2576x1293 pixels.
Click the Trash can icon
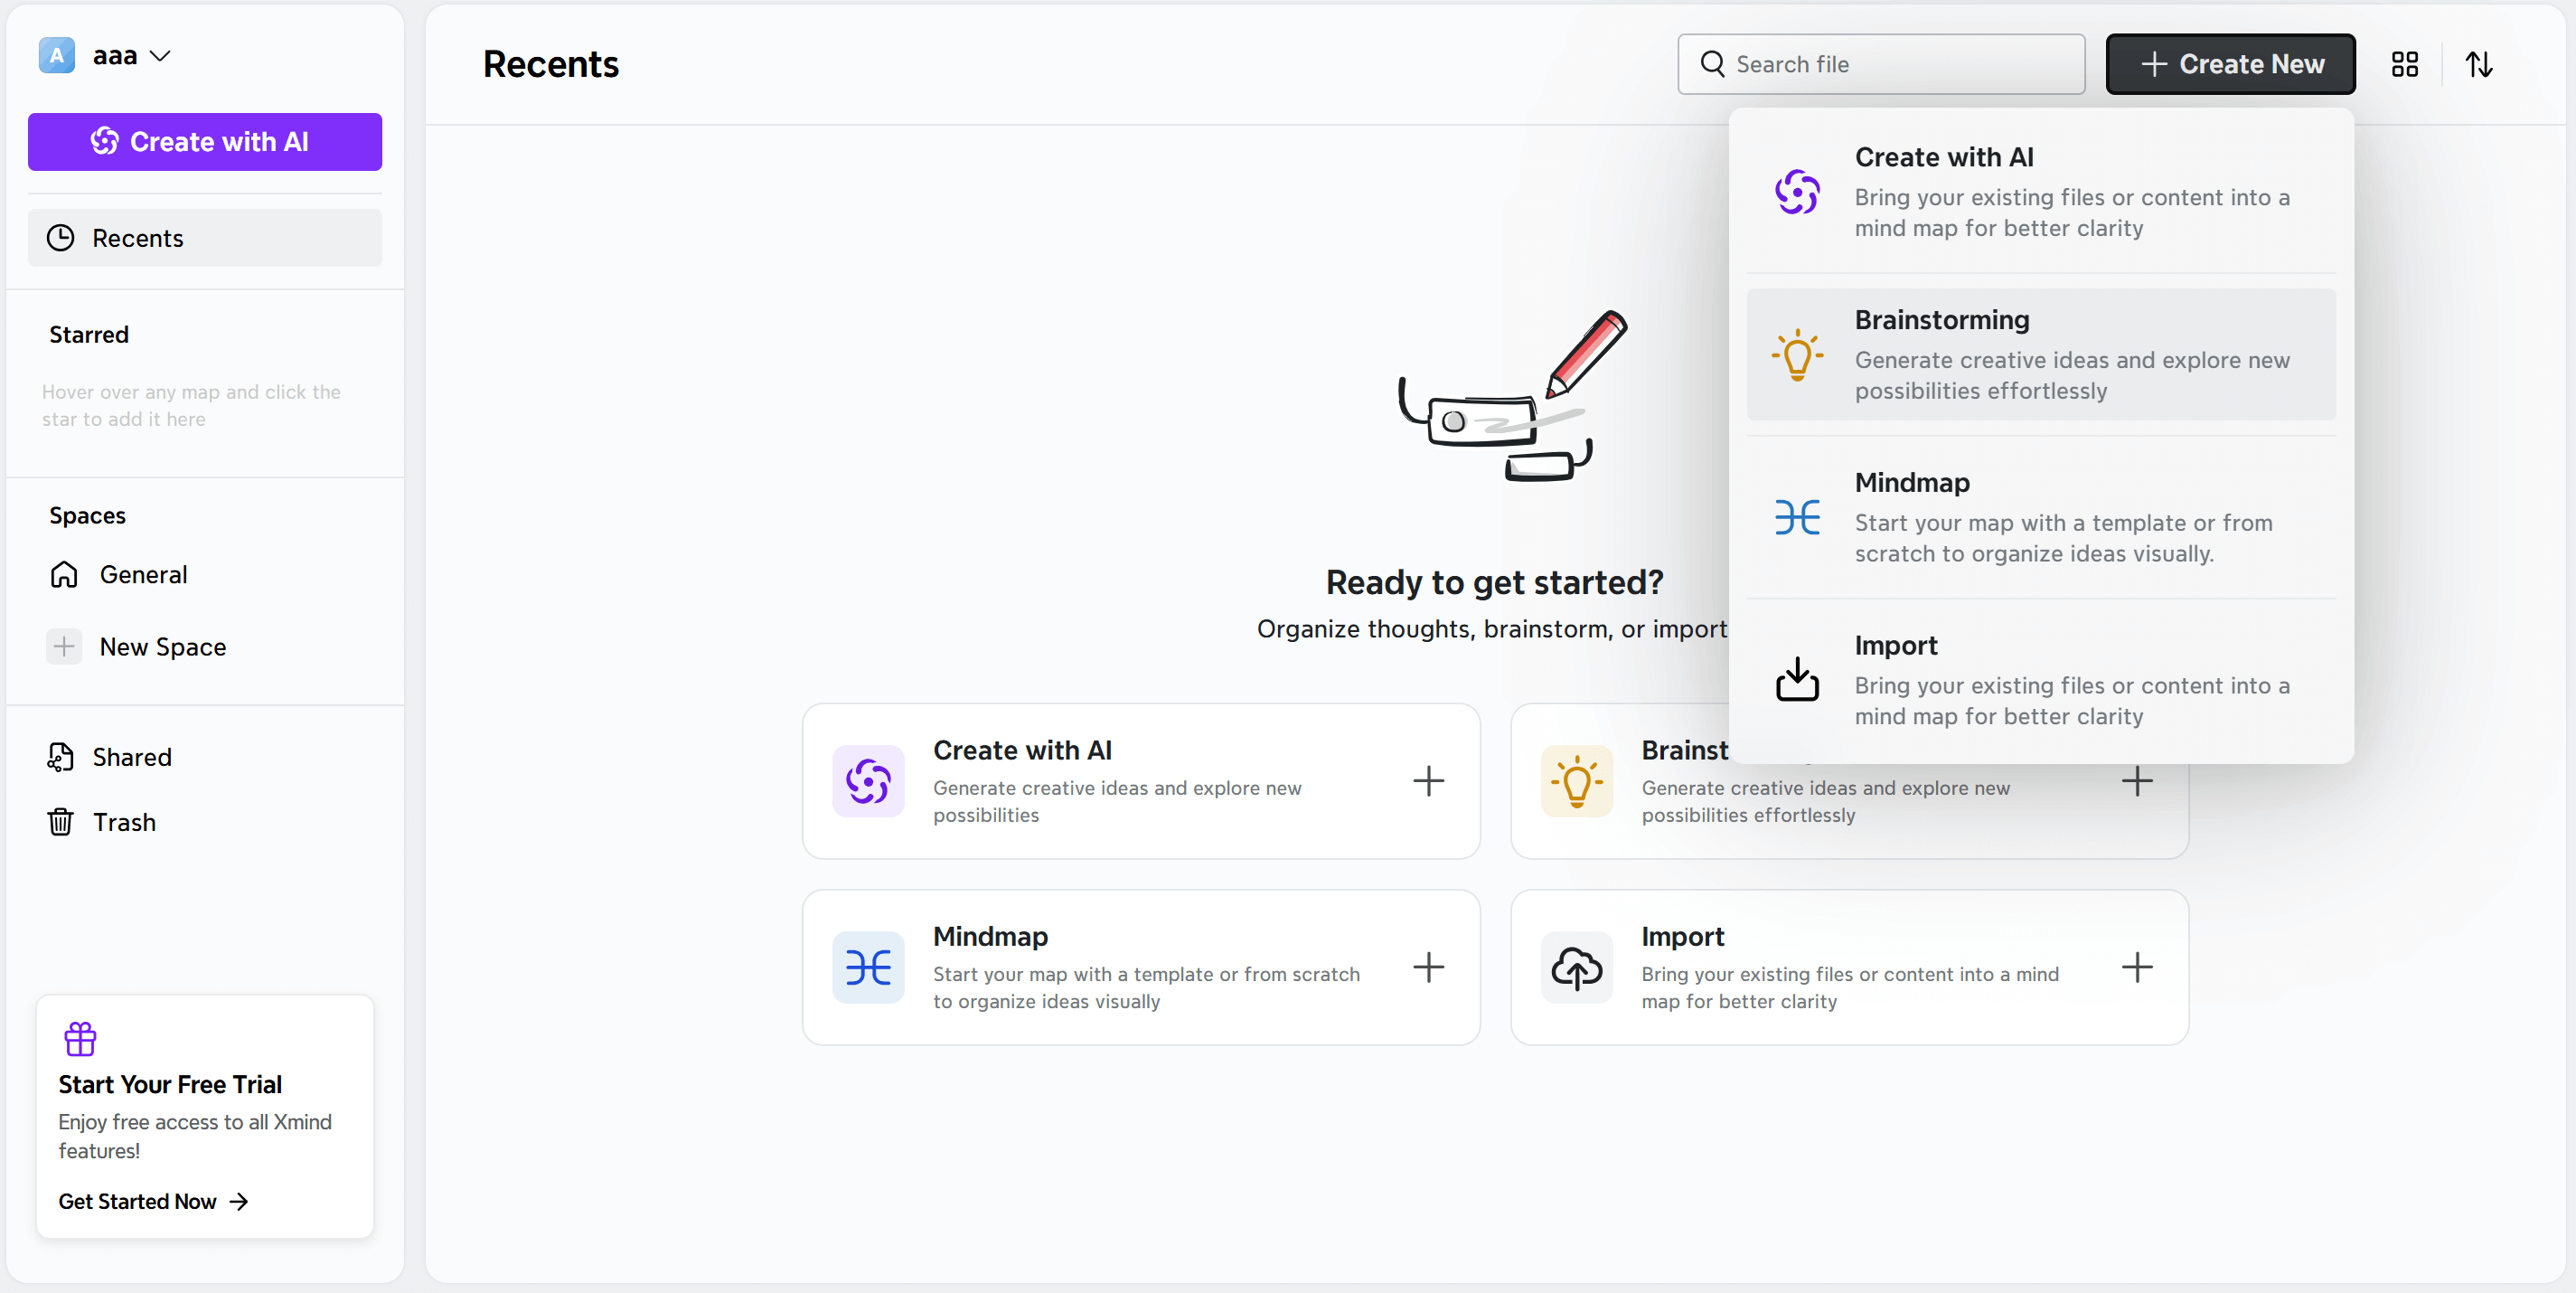(59, 822)
